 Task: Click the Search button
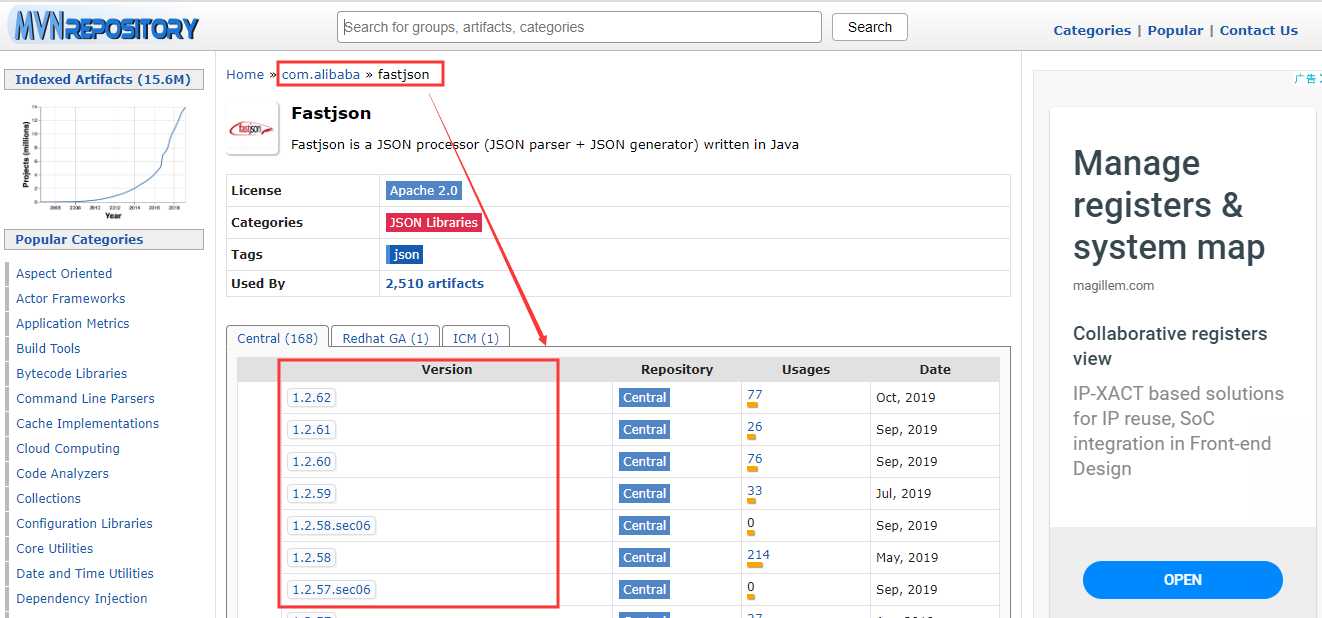869,27
